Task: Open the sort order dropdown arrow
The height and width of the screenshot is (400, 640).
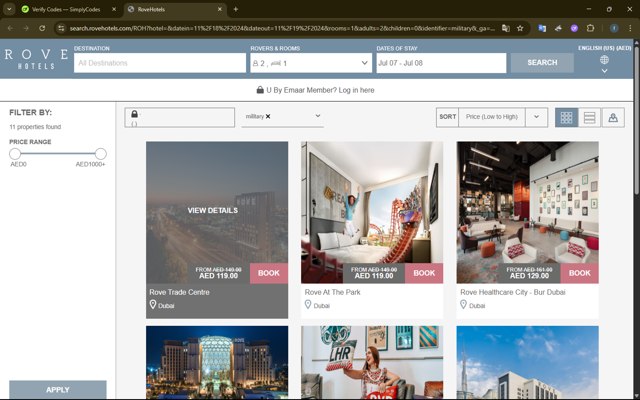Action: pos(536,117)
